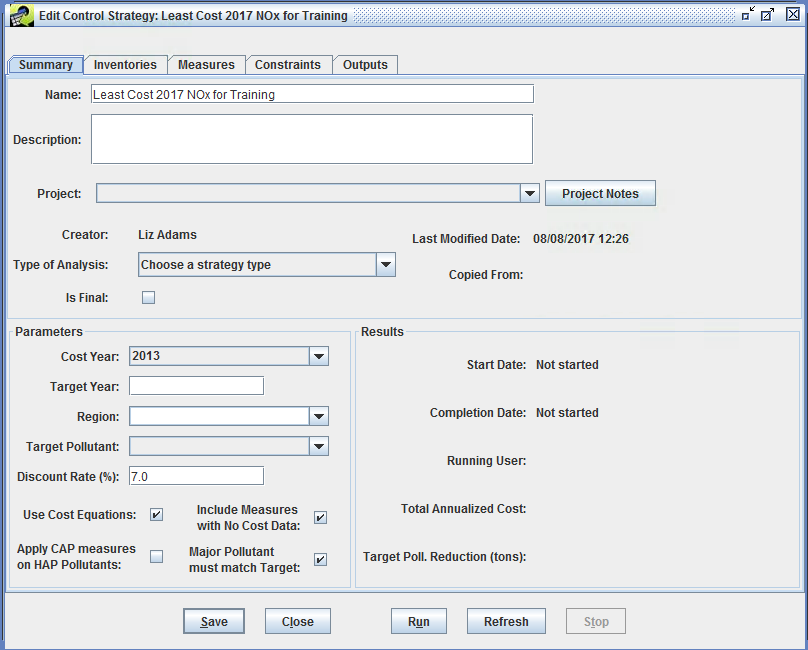Image resolution: width=808 pixels, height=650 pixels.
Task: Switch to the Inventories tab
Action: (x=125, y=64)
